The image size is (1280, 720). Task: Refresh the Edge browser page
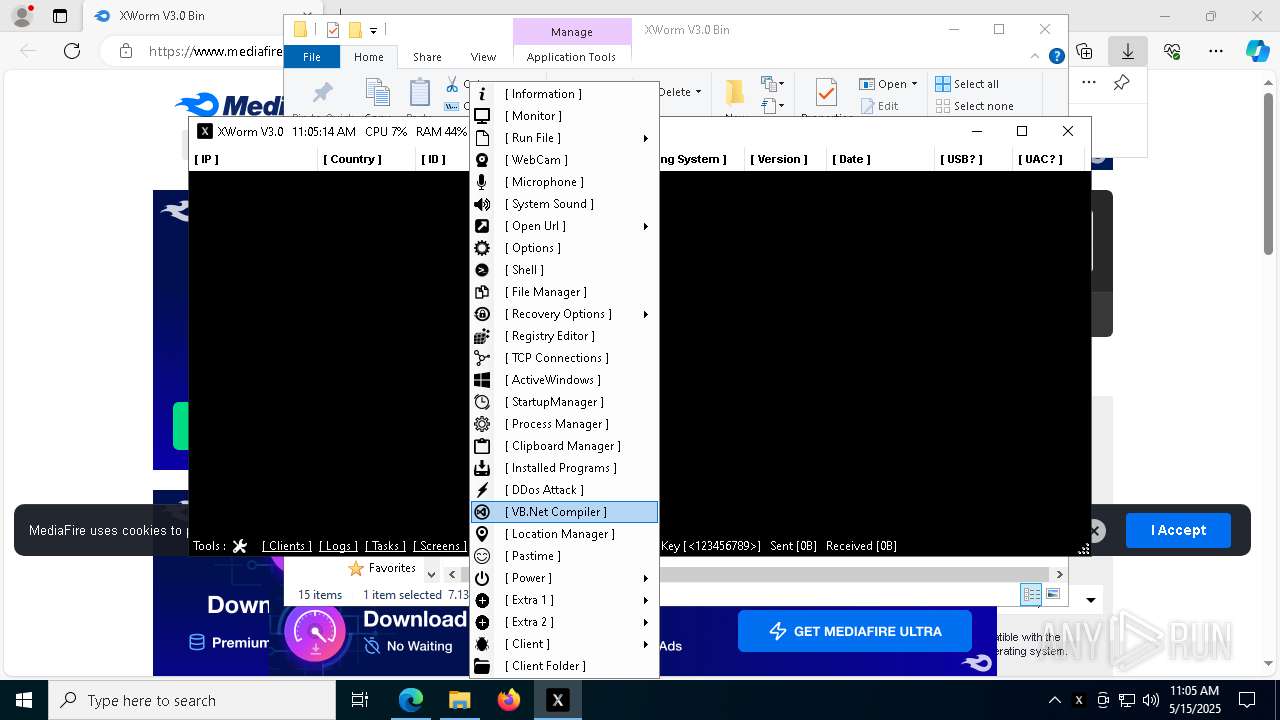[72, 51]
